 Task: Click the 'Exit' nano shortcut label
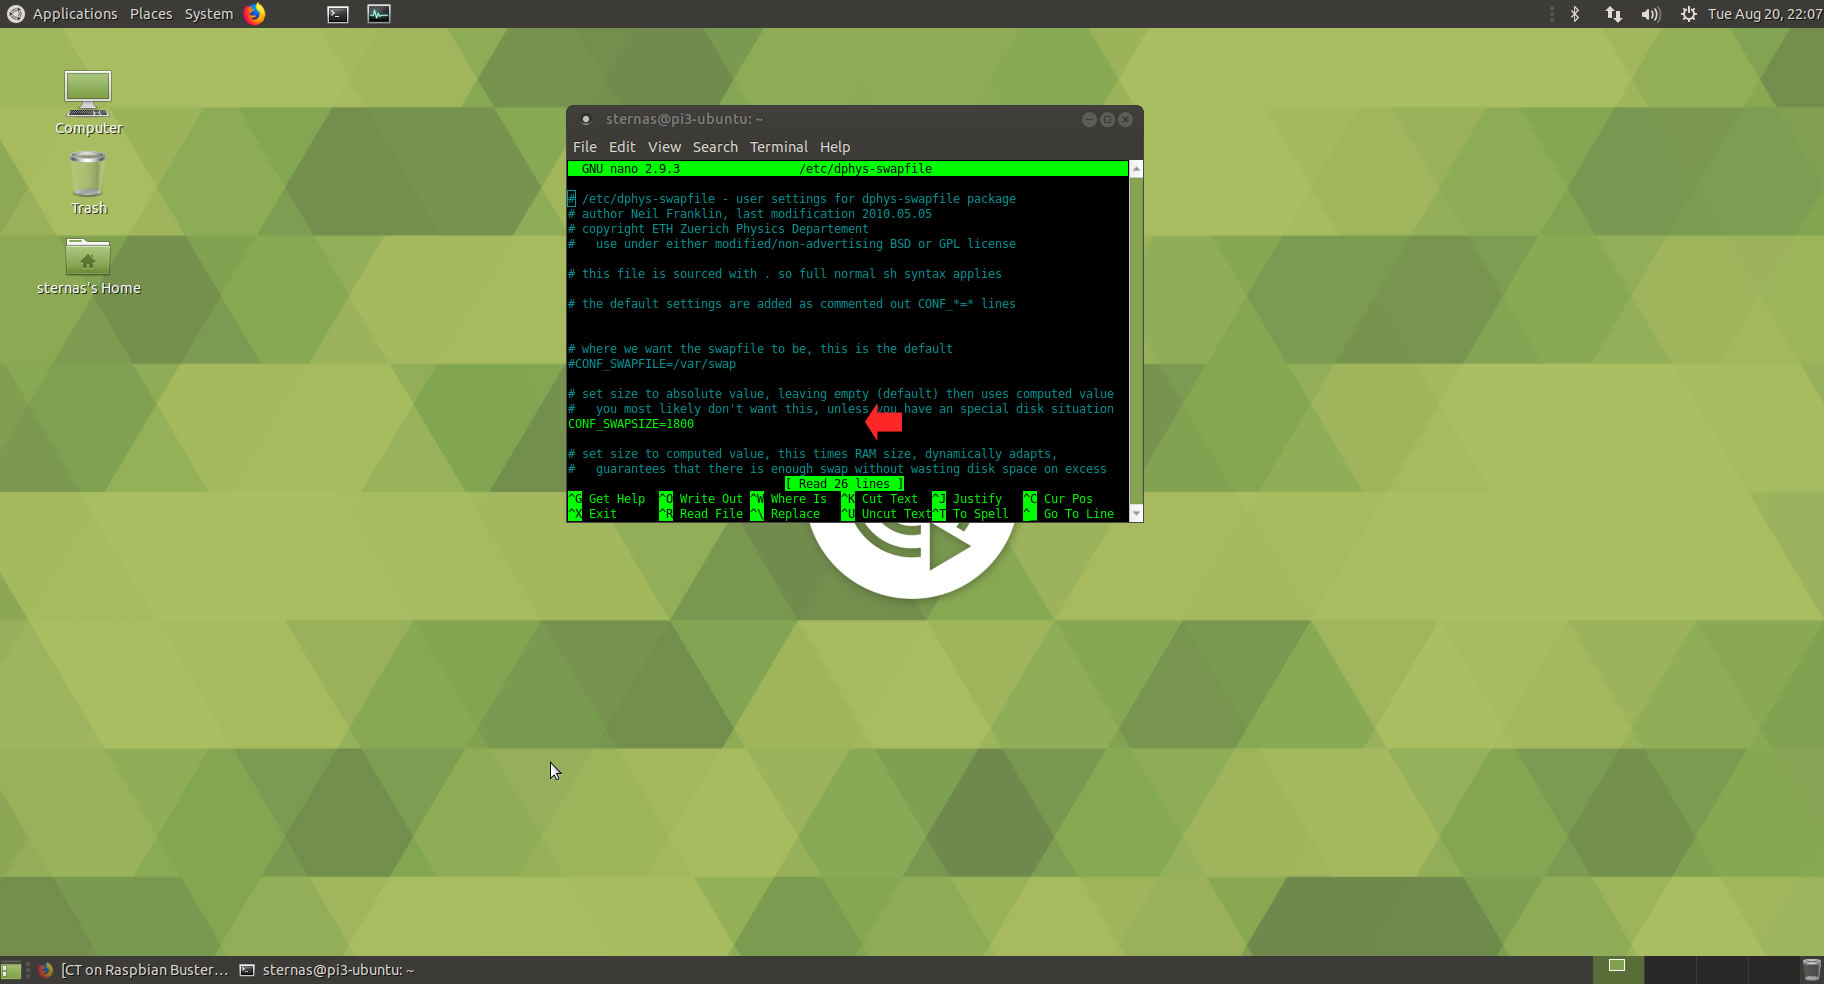(x=603, y=514)
